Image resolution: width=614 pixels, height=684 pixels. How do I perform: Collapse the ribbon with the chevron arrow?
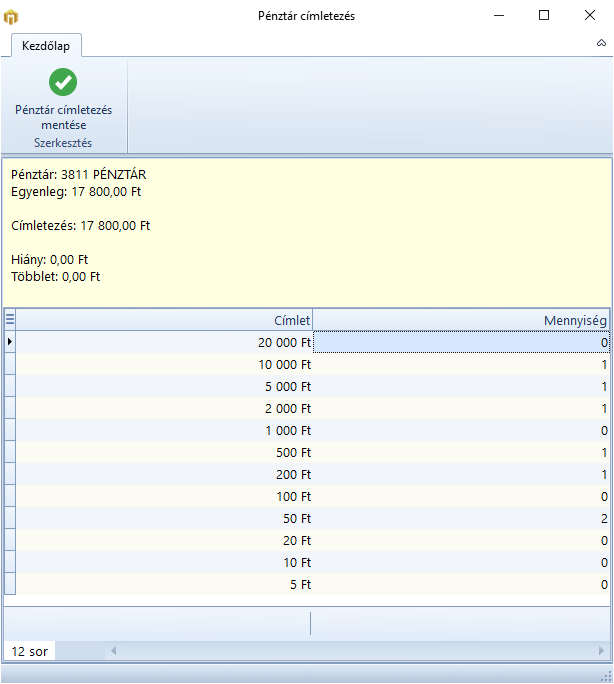tap(601, 44)
